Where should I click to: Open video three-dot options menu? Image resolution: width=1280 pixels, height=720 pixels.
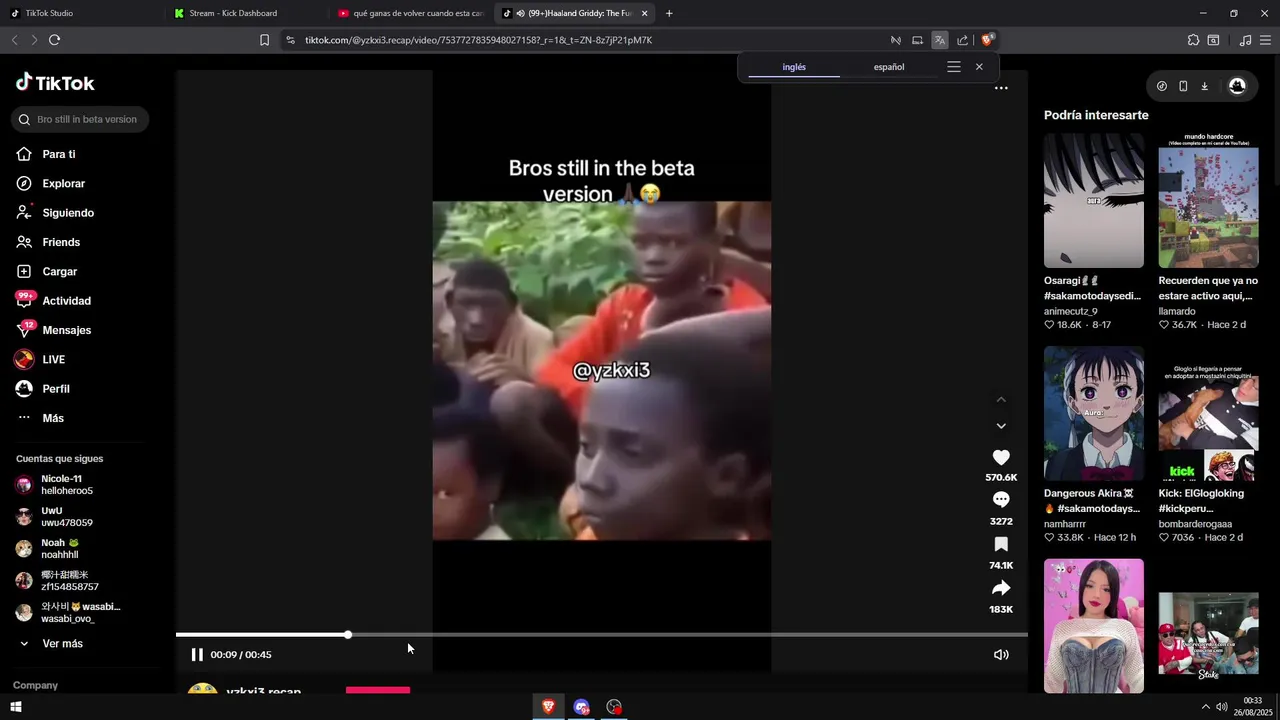[x=1001, y=88]
